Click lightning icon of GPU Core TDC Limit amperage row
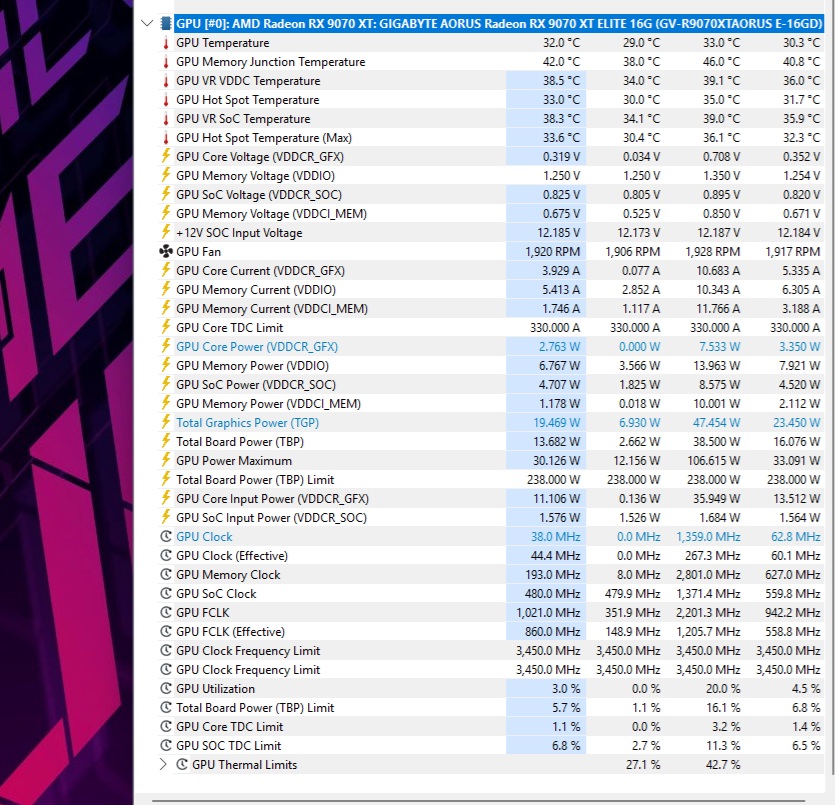This screenshot has width=835, height=805. pyautogui.click(x=166, y=327)
